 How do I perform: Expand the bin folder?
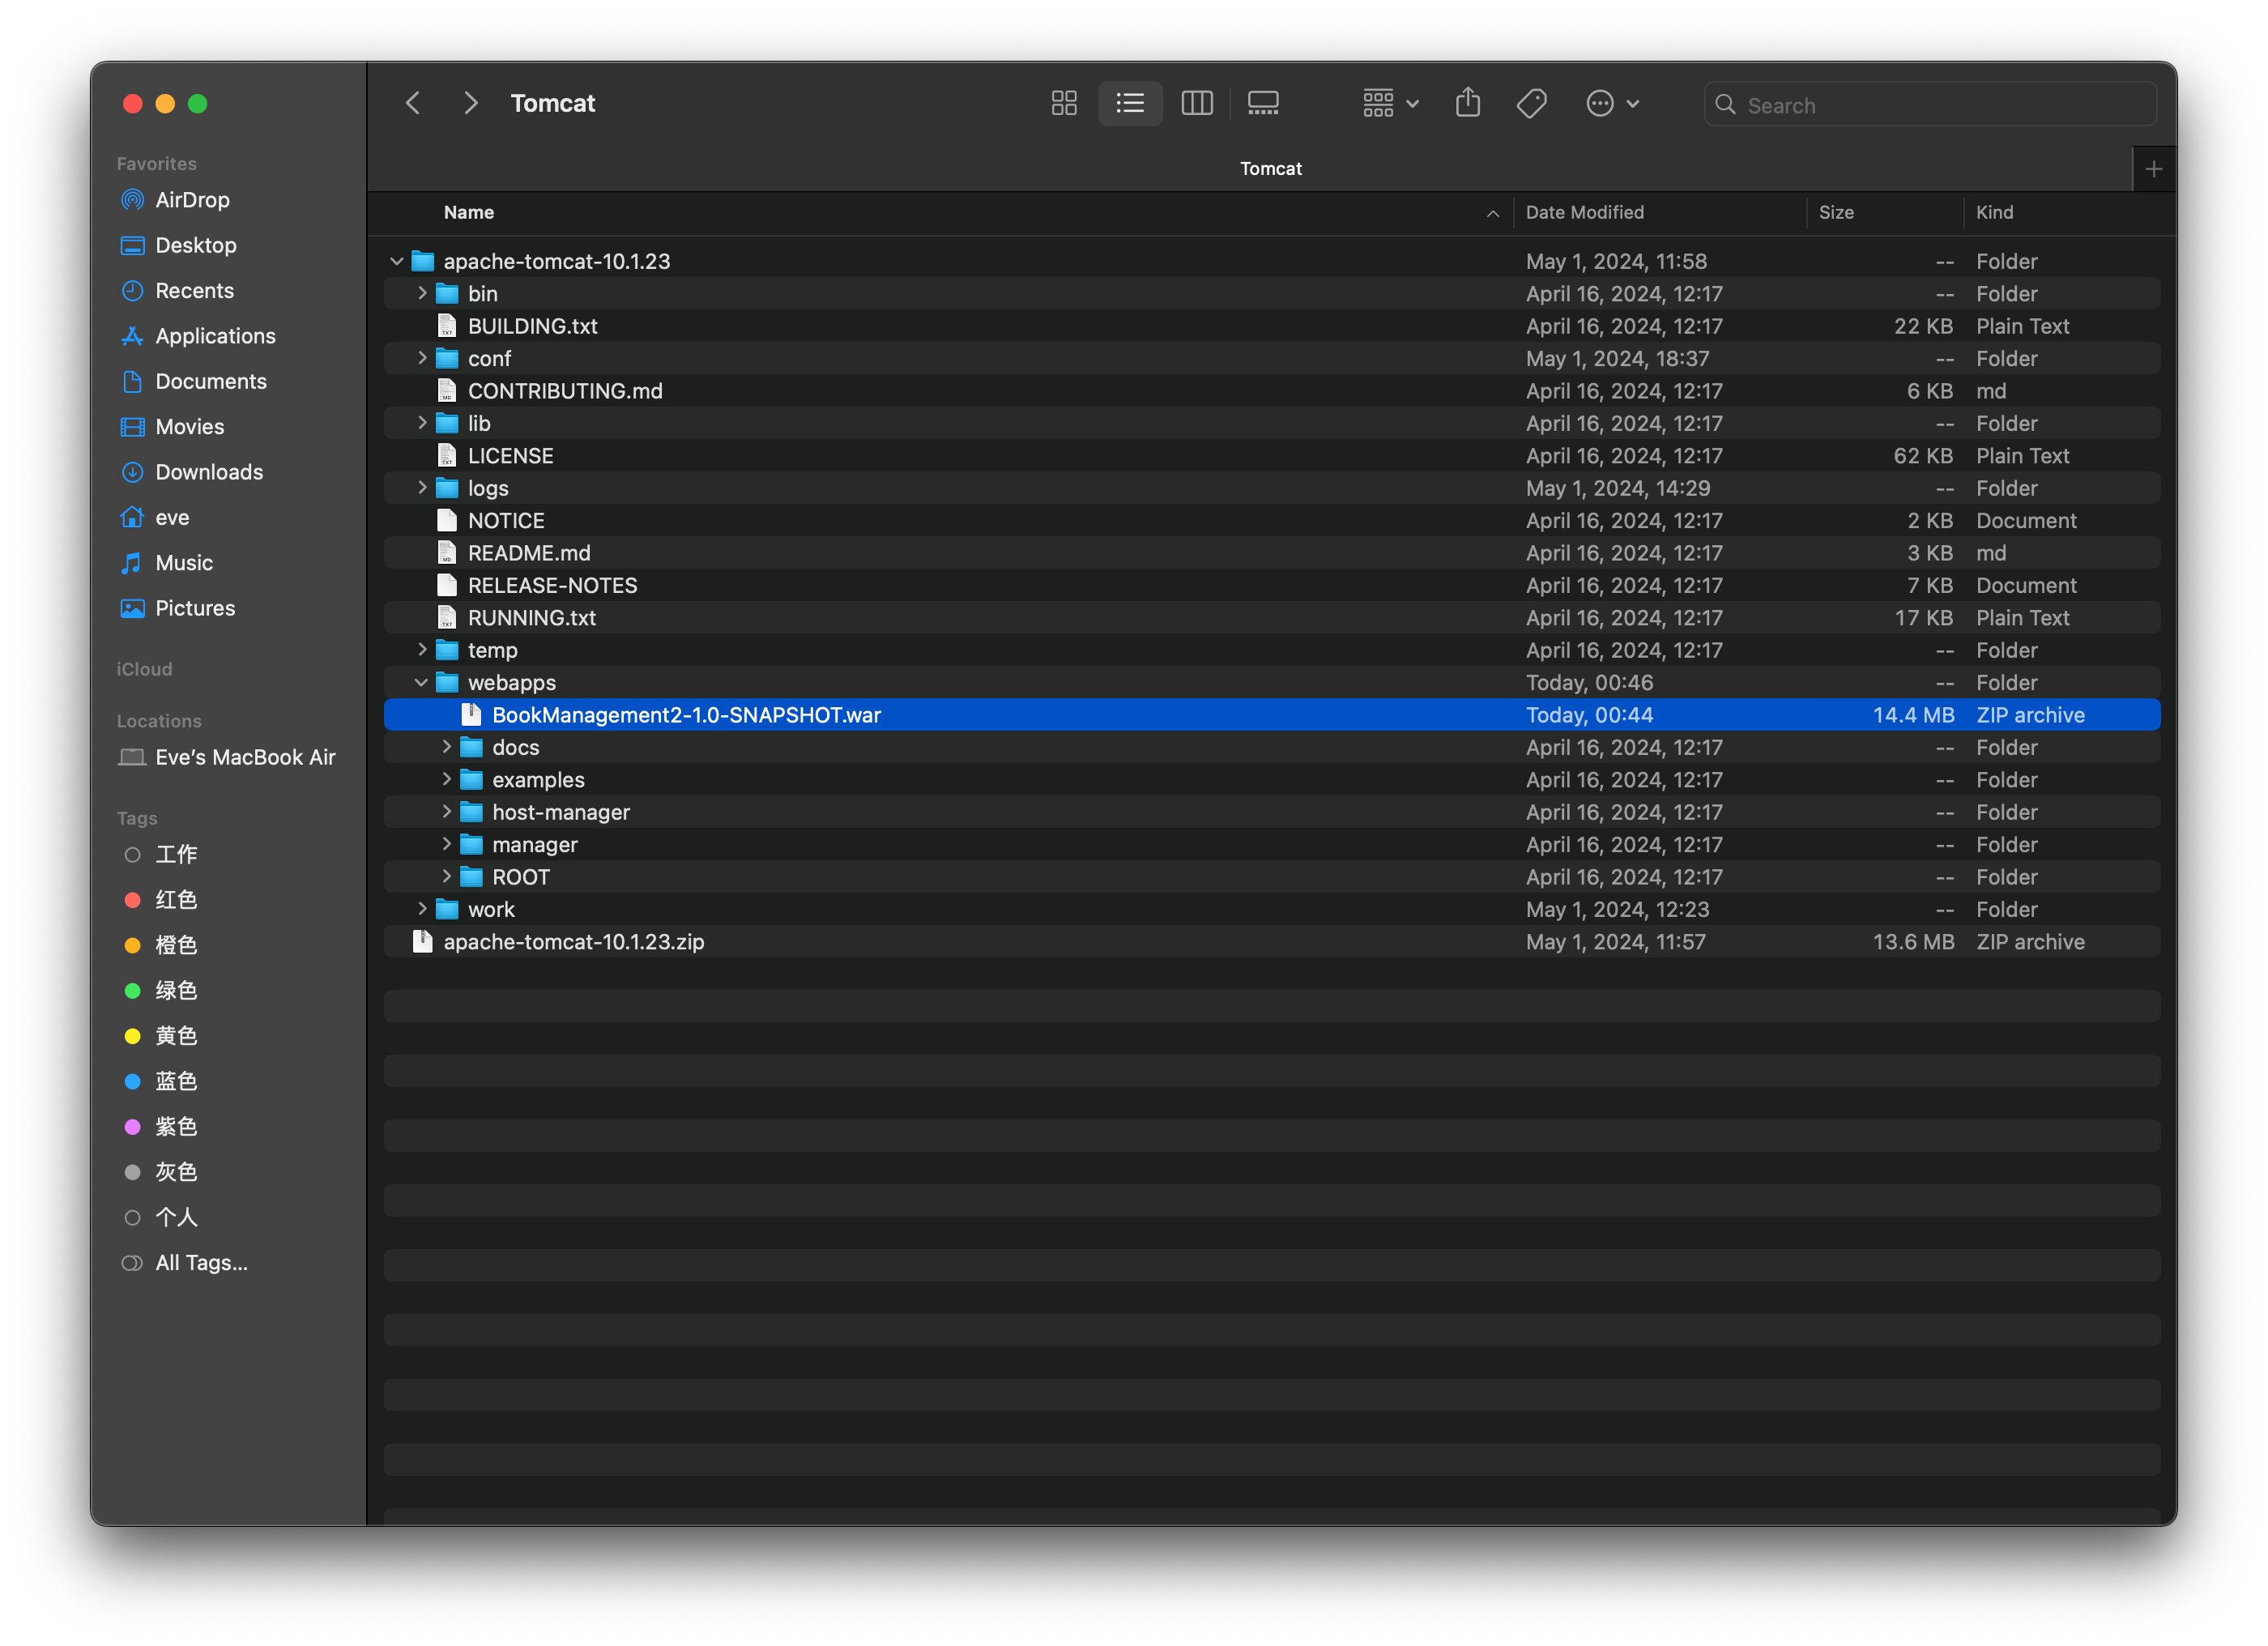(x=421, y=293)
